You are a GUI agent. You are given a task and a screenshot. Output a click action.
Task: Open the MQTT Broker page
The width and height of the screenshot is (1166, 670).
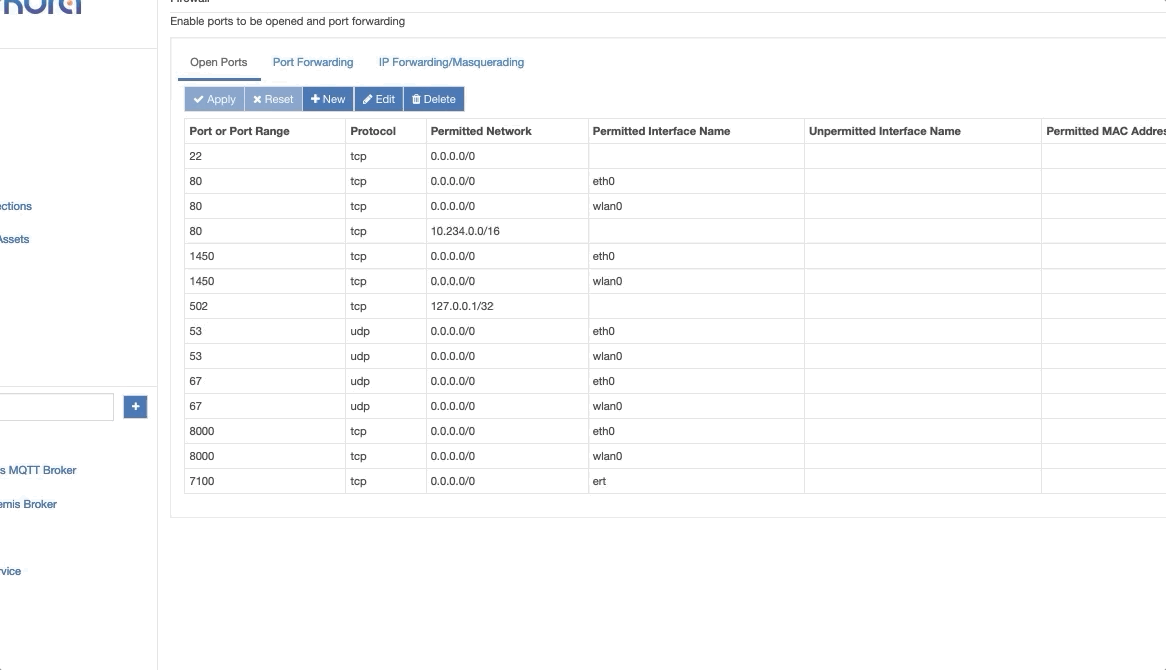pos(40,469)
